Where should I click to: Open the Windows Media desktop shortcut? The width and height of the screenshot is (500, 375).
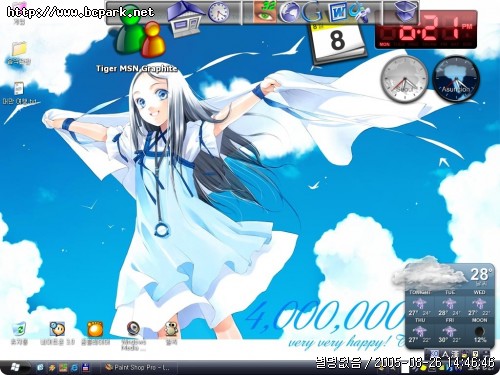pyautogui.click(x=134, y=329)
